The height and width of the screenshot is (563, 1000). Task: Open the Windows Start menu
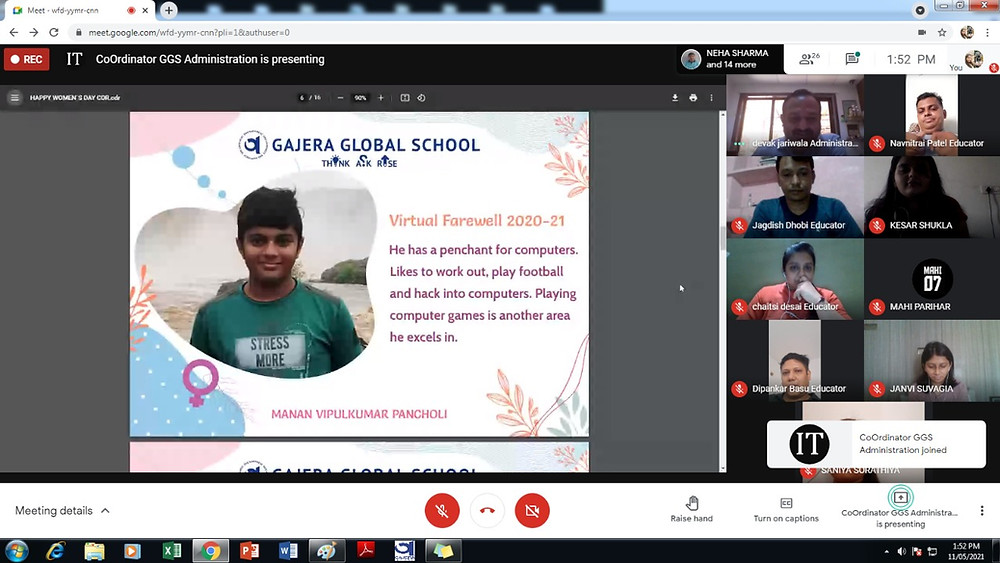click(x=17, y=550)
